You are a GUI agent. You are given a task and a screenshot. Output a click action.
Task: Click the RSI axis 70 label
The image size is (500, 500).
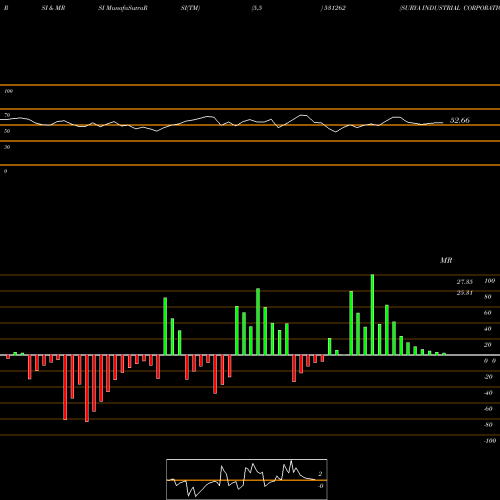(7, 115)
